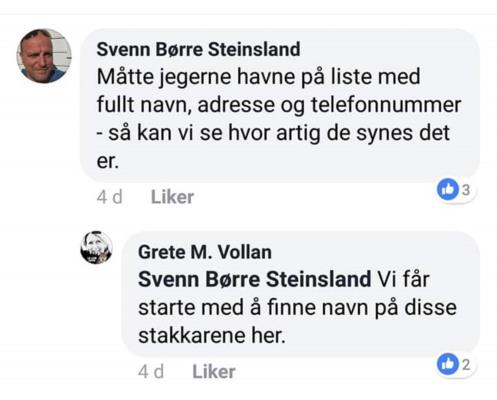Open the reaction count 3 on first comment
Viewport: 497px width, 400px height.
(x=466, y=190)
